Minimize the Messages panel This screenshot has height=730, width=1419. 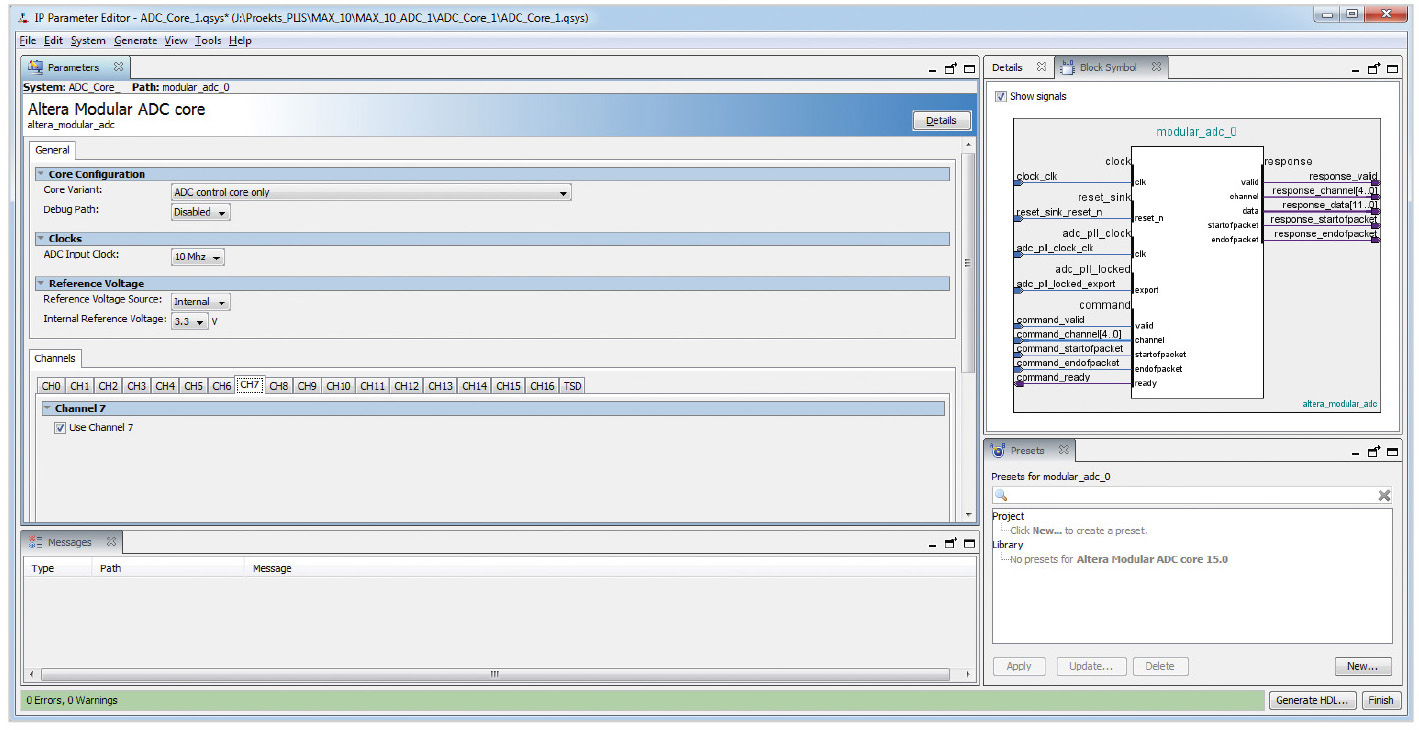[x=930, y=543]
